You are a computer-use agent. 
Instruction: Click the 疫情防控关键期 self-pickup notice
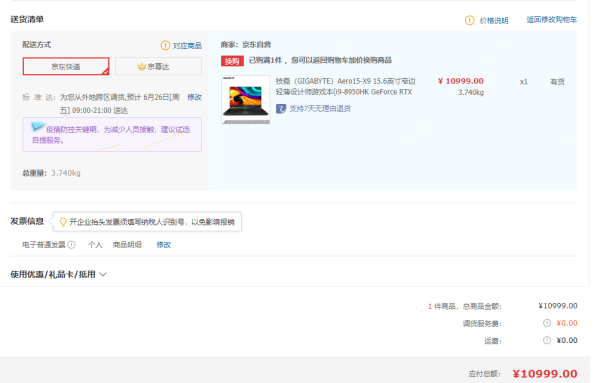click(x=112, y=135)
